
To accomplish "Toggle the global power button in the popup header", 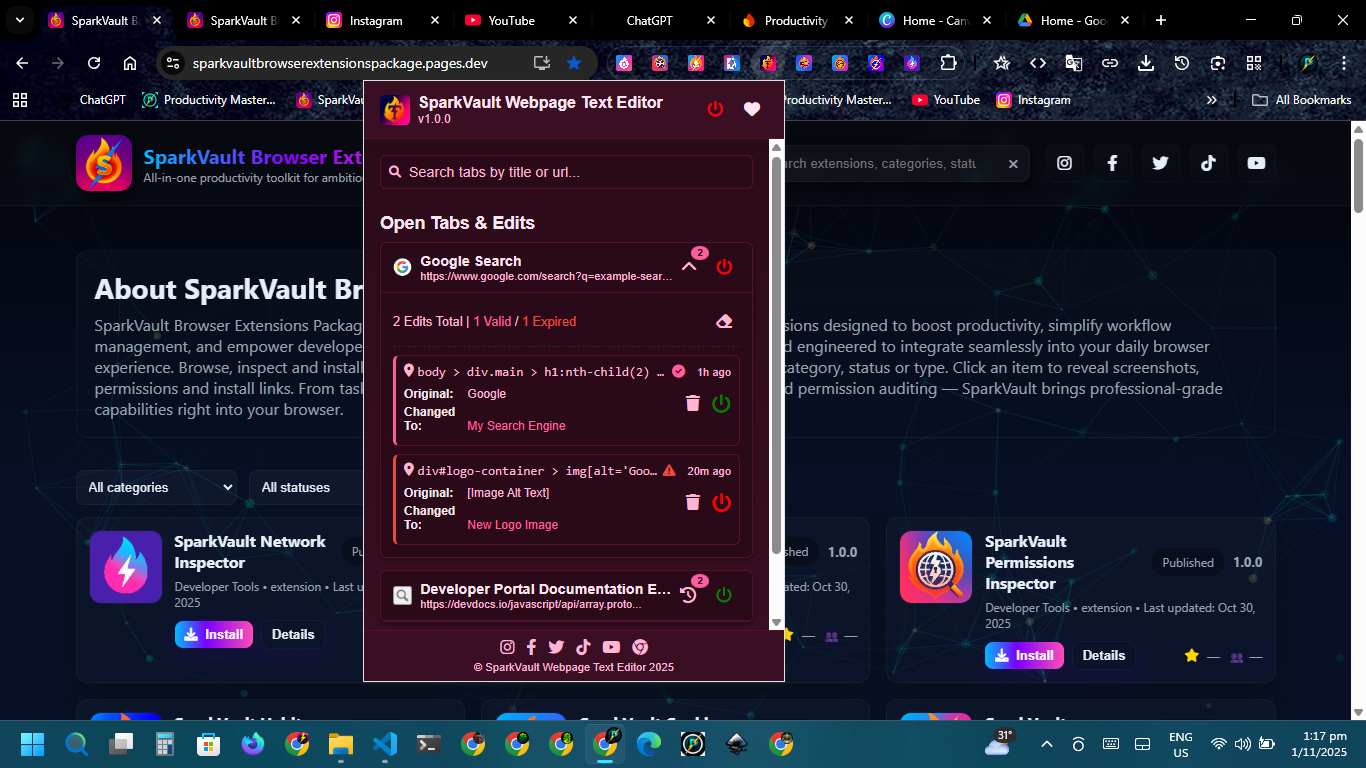I will point(715,109).
